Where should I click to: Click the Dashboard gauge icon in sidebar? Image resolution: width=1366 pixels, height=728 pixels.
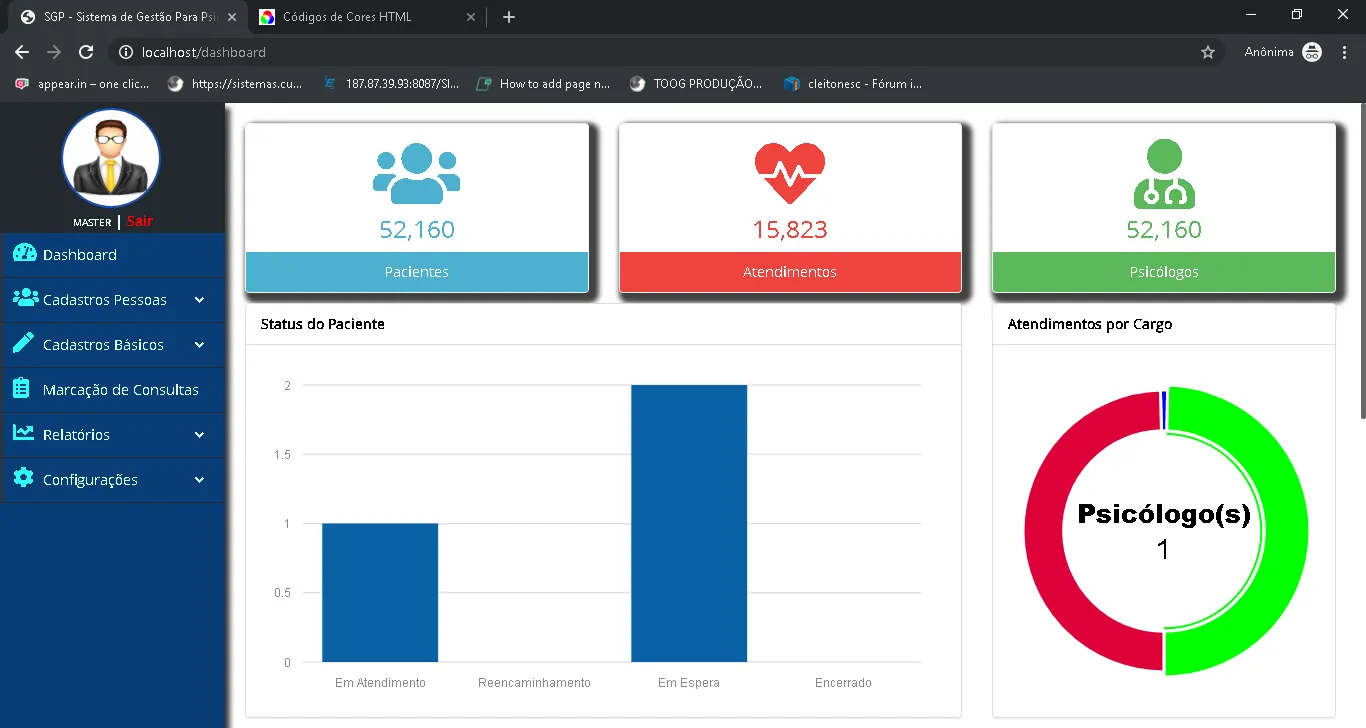click(24, 254)
